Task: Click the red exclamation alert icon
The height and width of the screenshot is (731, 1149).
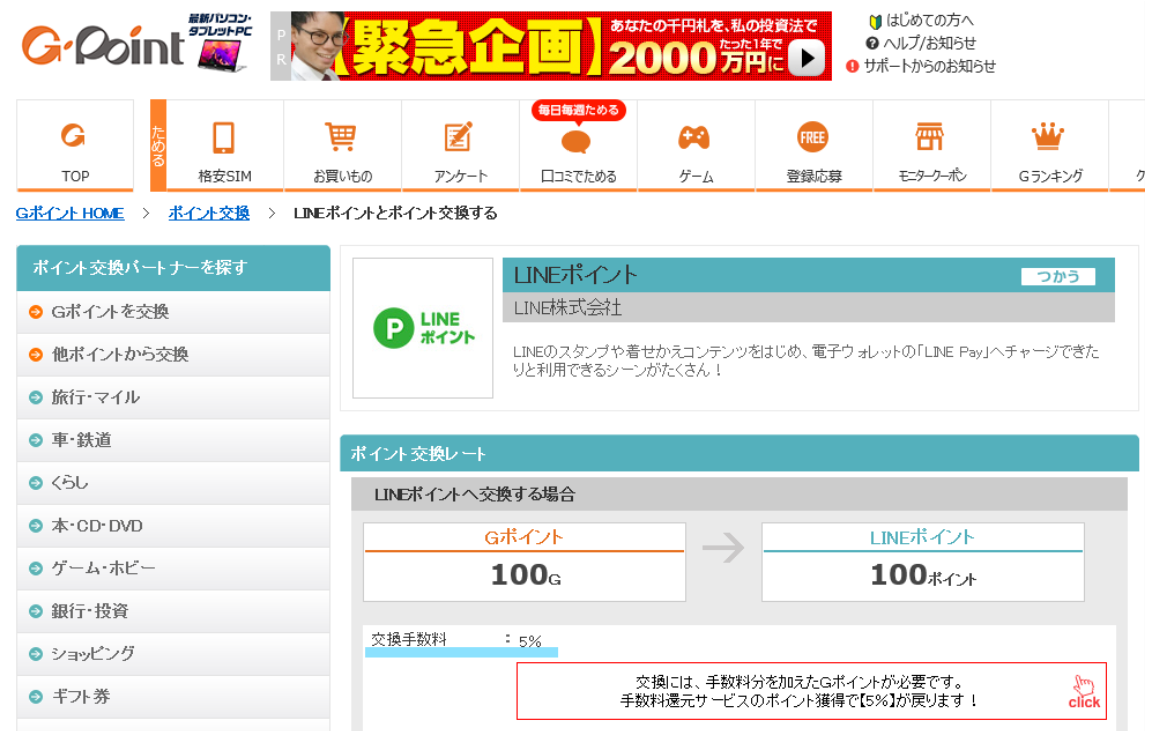Action: (852, 67)
